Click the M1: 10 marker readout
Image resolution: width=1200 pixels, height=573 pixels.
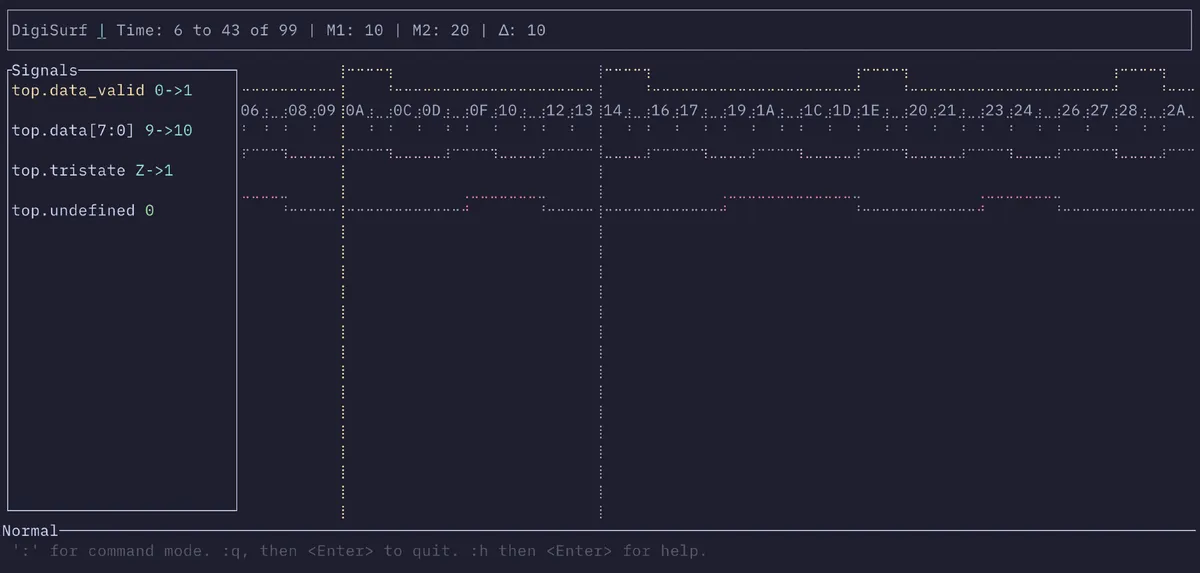coord(354,31)
